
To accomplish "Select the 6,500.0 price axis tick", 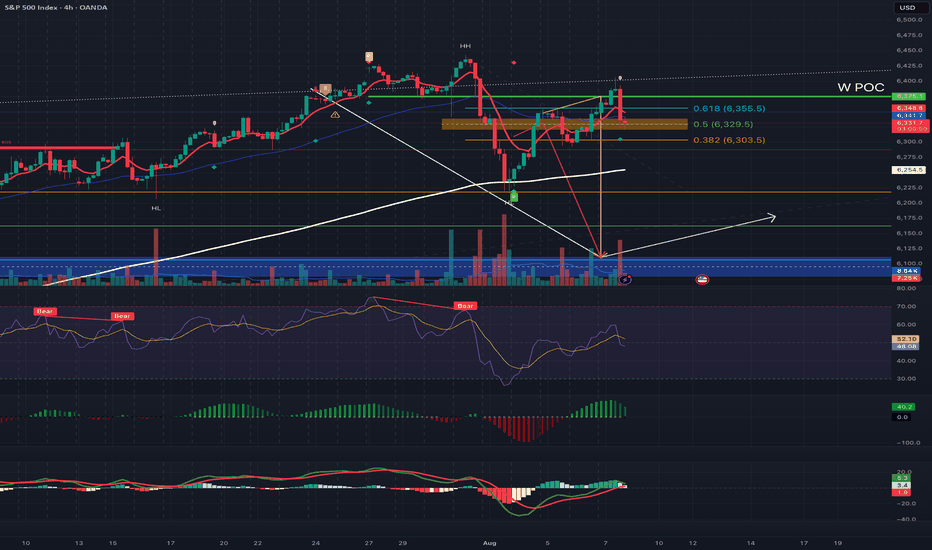I will [x=909, y=20].
